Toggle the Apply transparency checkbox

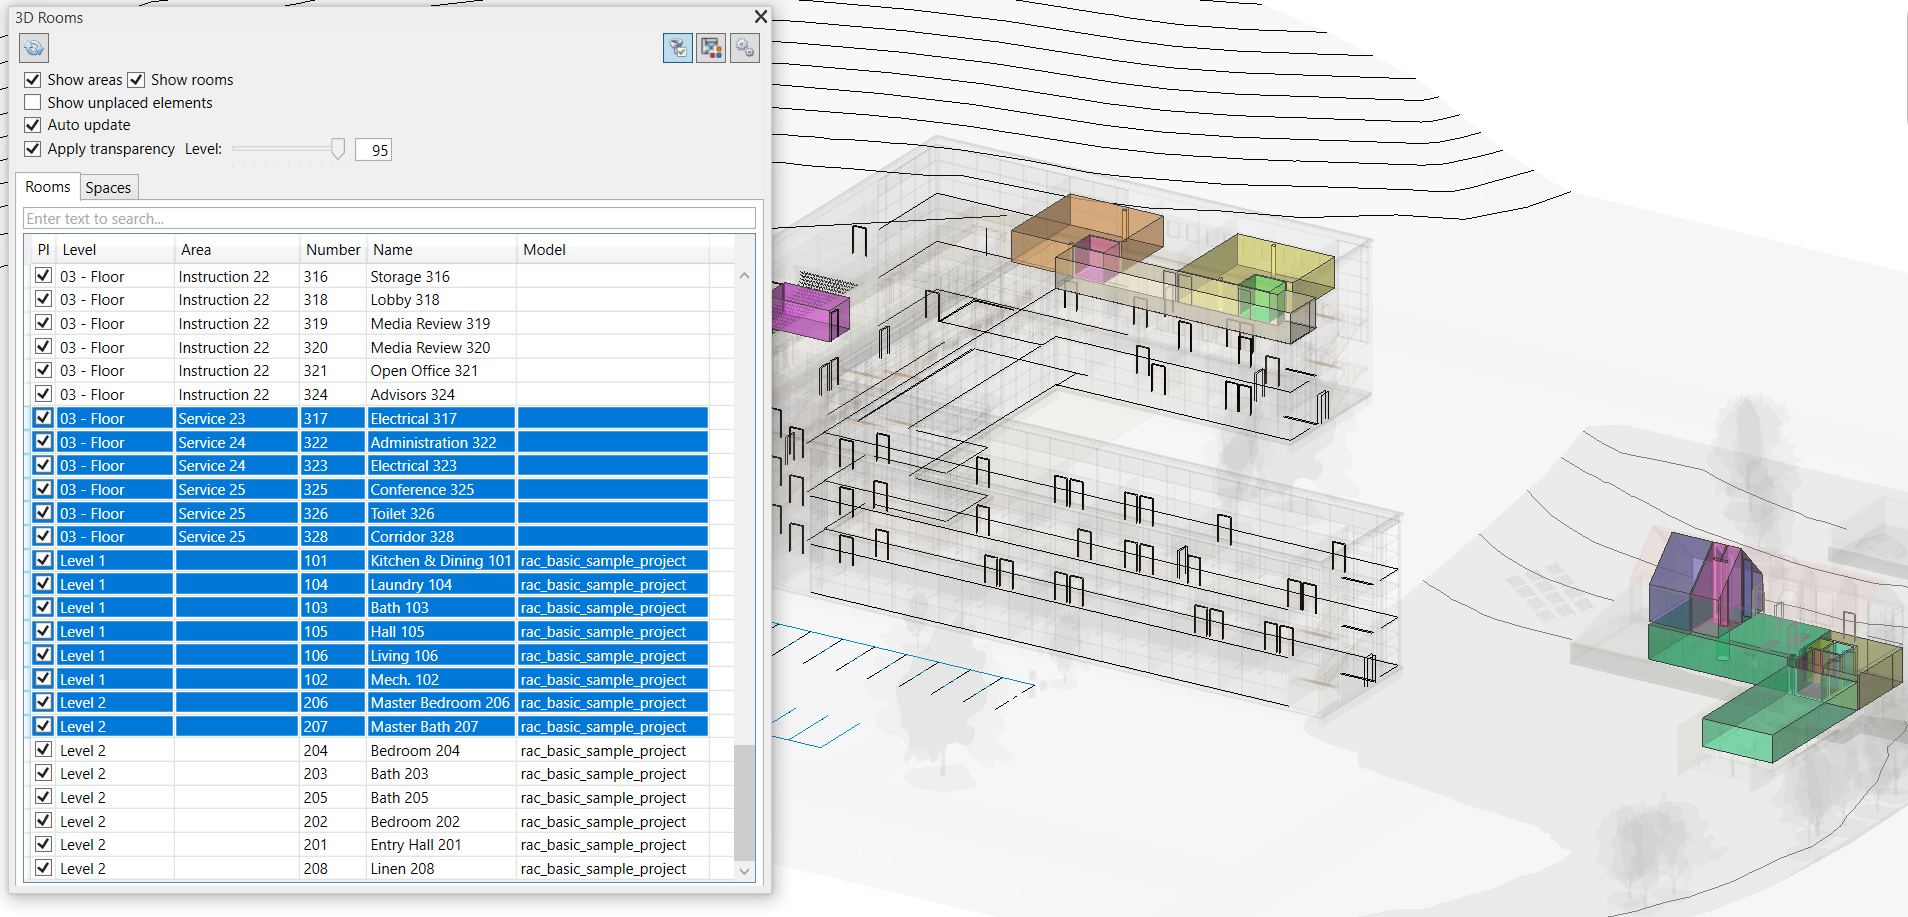click(33, 149)
